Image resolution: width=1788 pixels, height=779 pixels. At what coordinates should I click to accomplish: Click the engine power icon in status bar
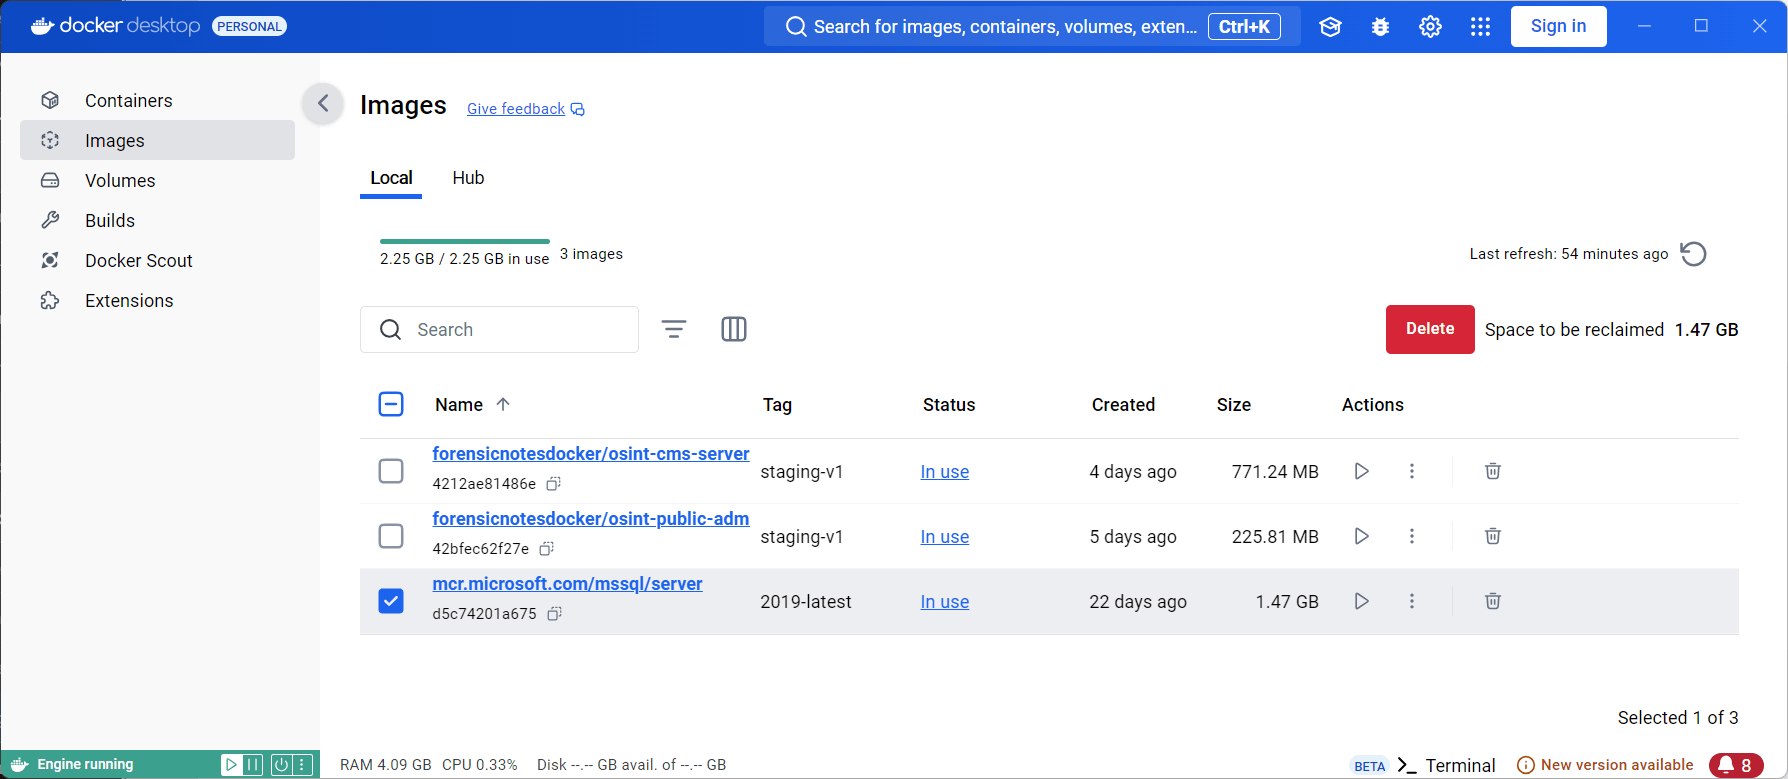(281, 765)
